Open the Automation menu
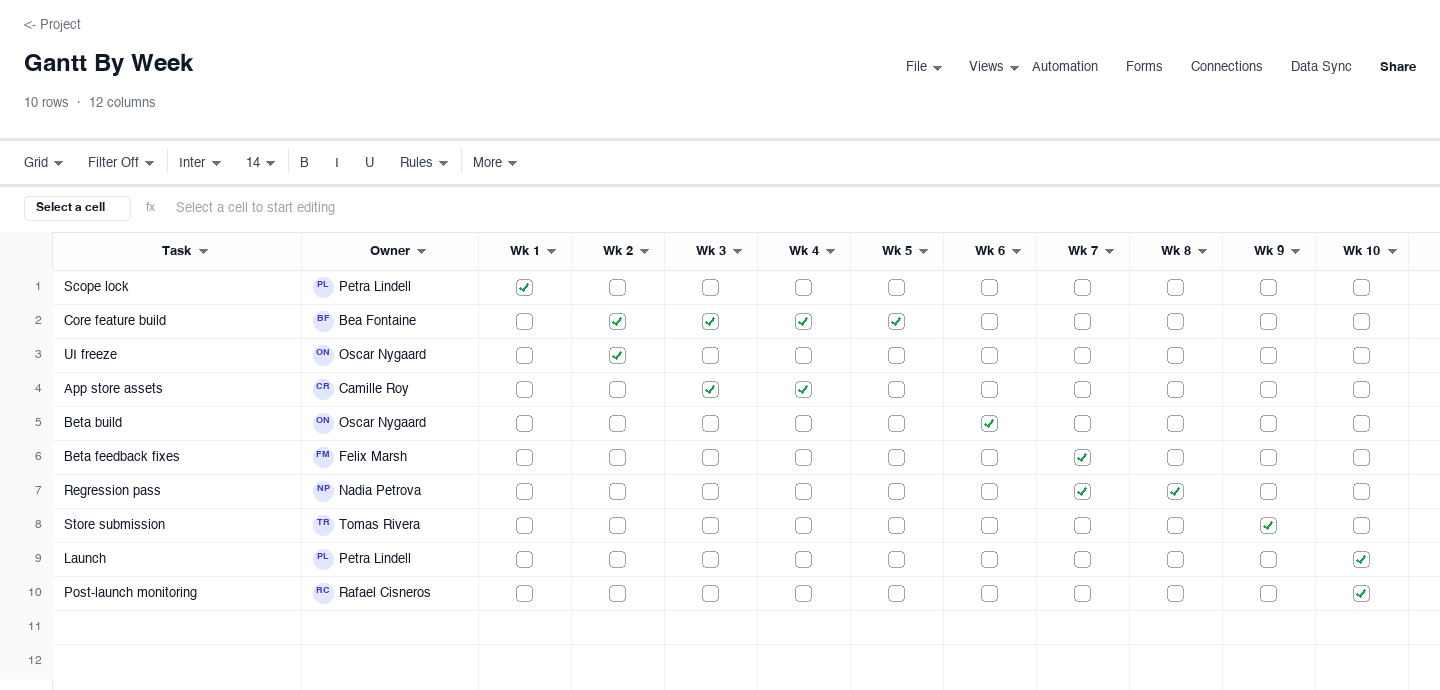The width and height of the screenshot is (1440, 690). 1065,67
